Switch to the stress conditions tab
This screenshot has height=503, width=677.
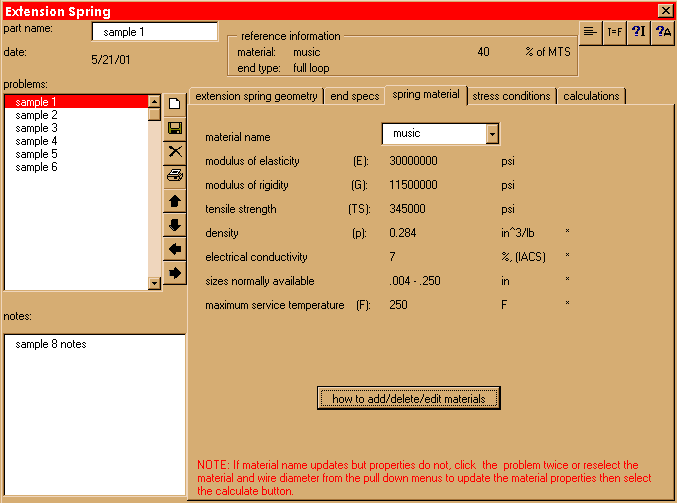(511, 96)
